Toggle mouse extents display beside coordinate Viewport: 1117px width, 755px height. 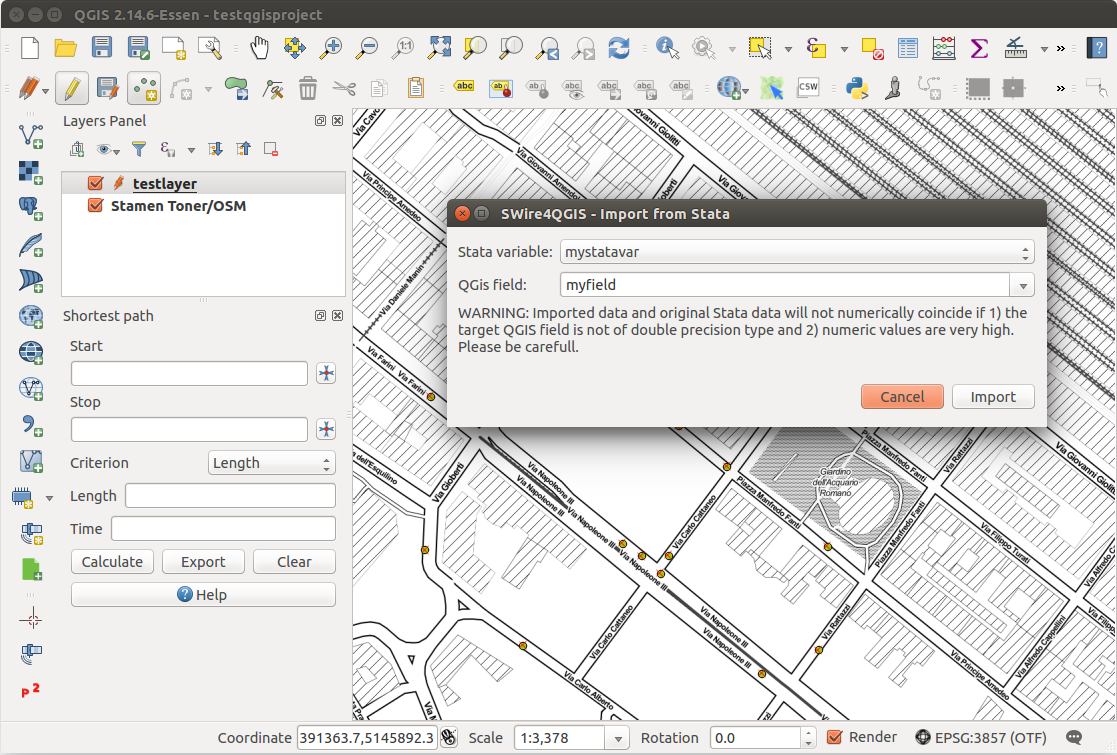pos(449,737)
